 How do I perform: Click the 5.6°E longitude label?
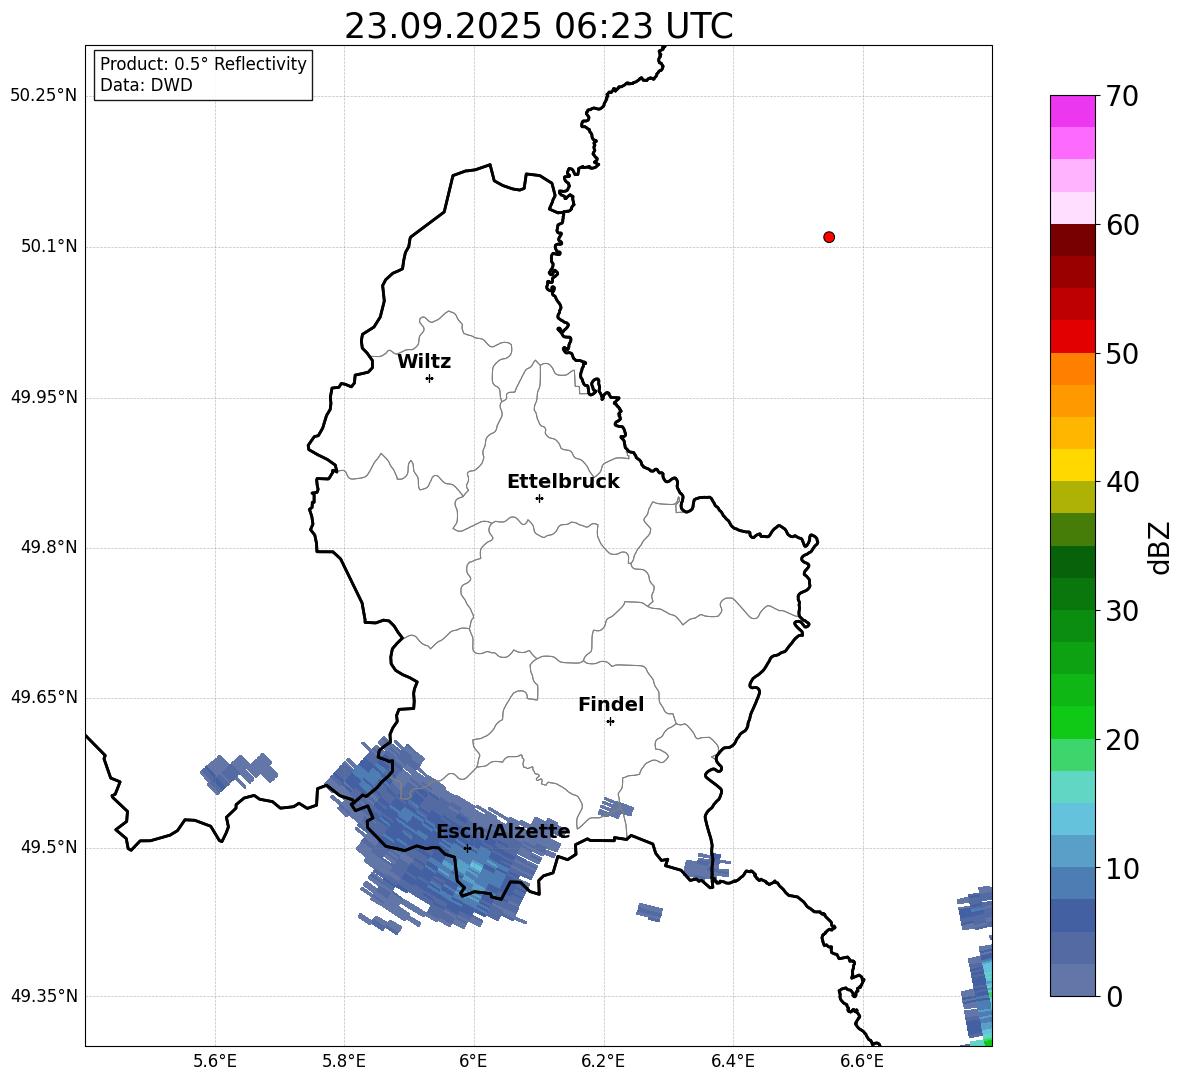pos(215,1061)
